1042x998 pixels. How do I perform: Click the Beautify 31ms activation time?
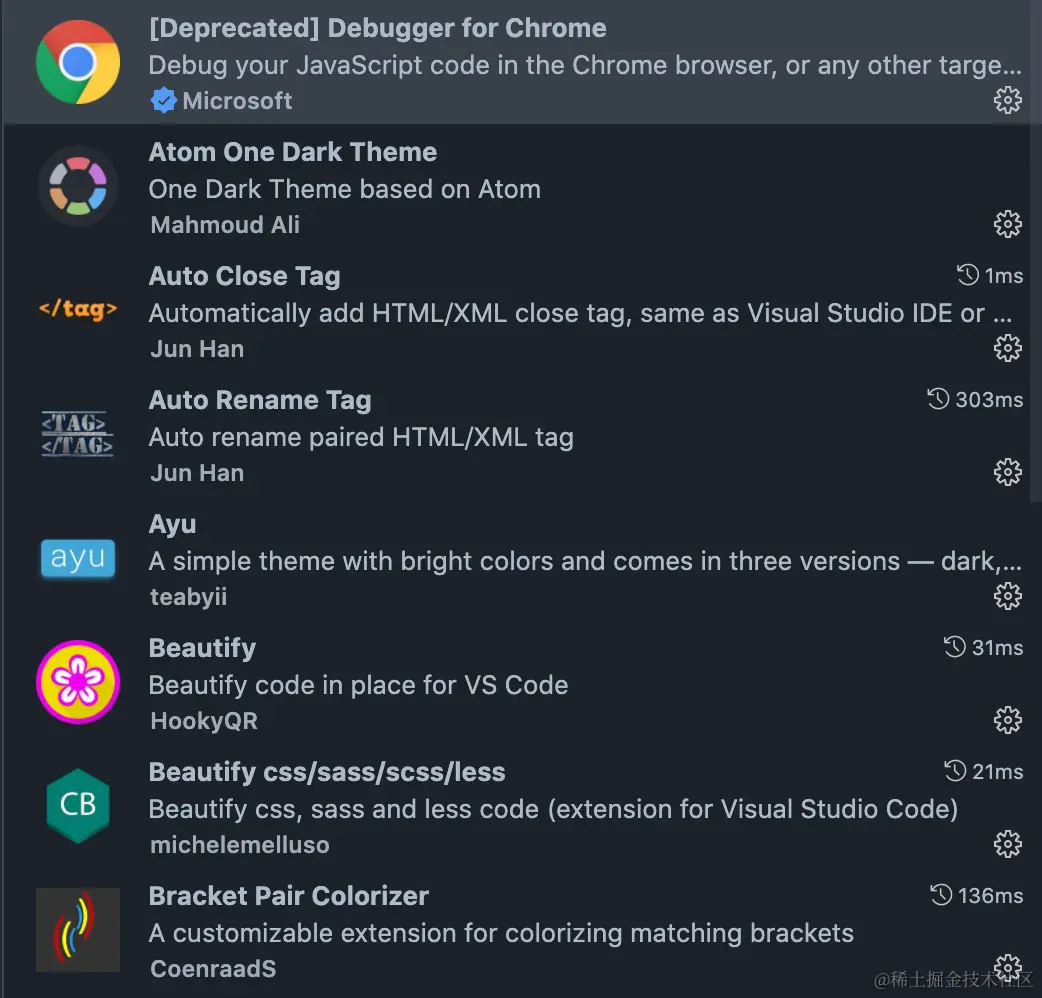(984, 648)
